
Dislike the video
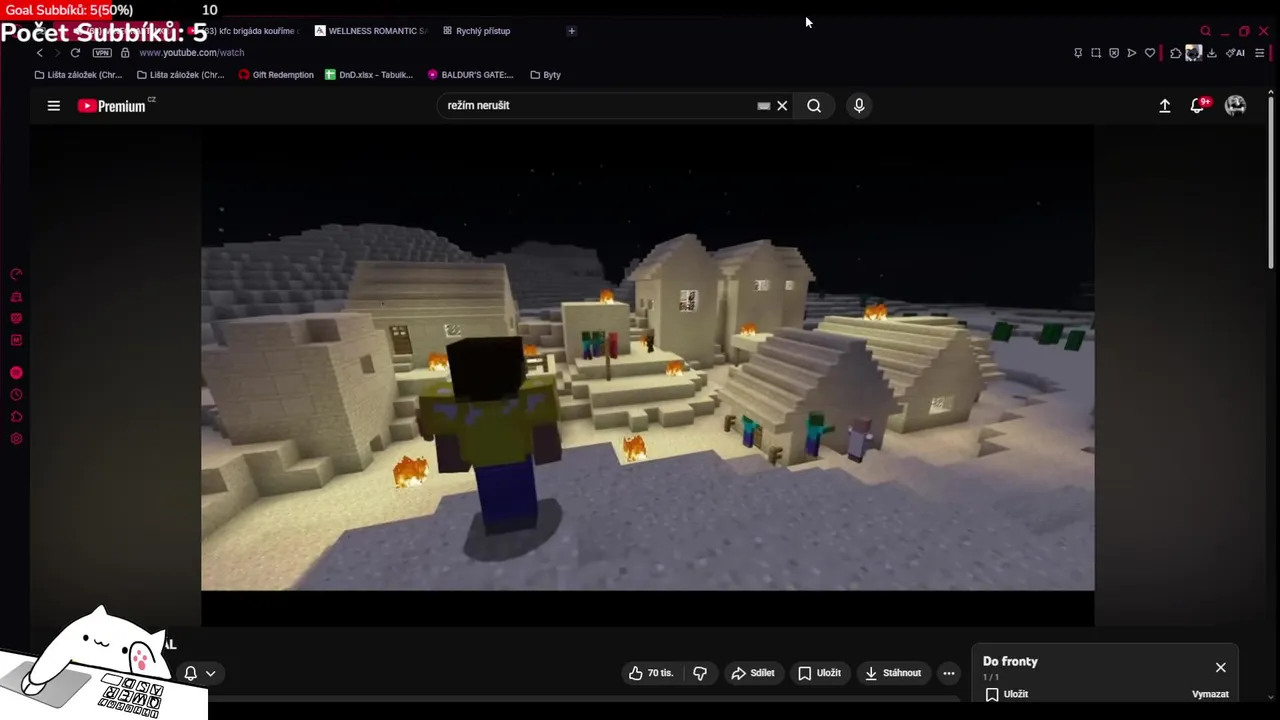(700, 673)
